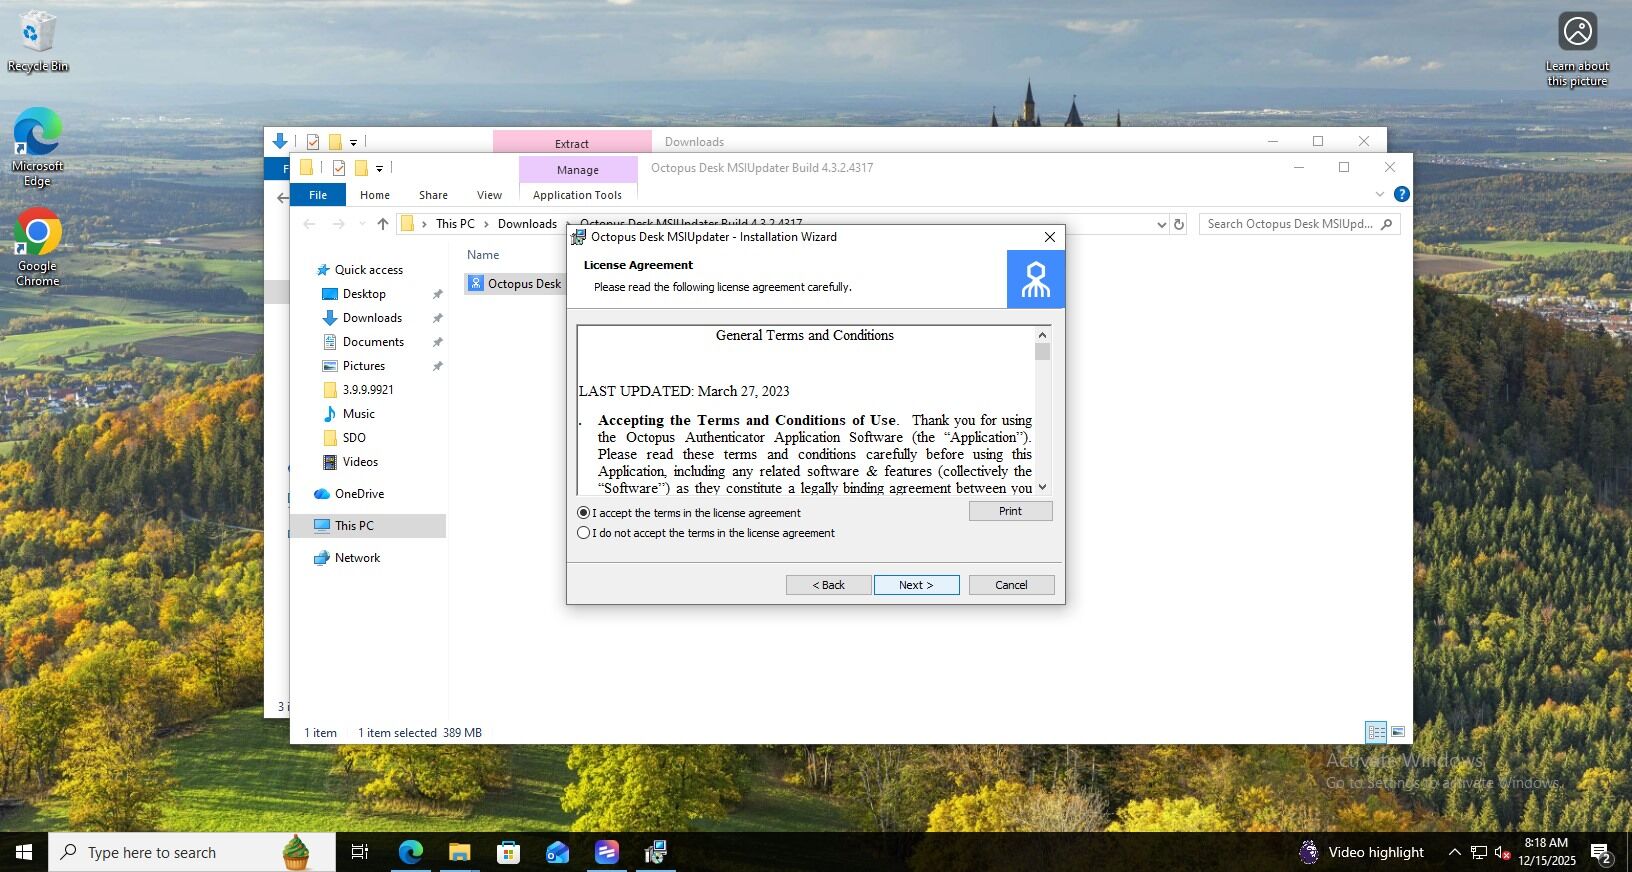Open Edge from the taskbar
This screenshot has height=872, width=1632.
[x=411, y=852]
